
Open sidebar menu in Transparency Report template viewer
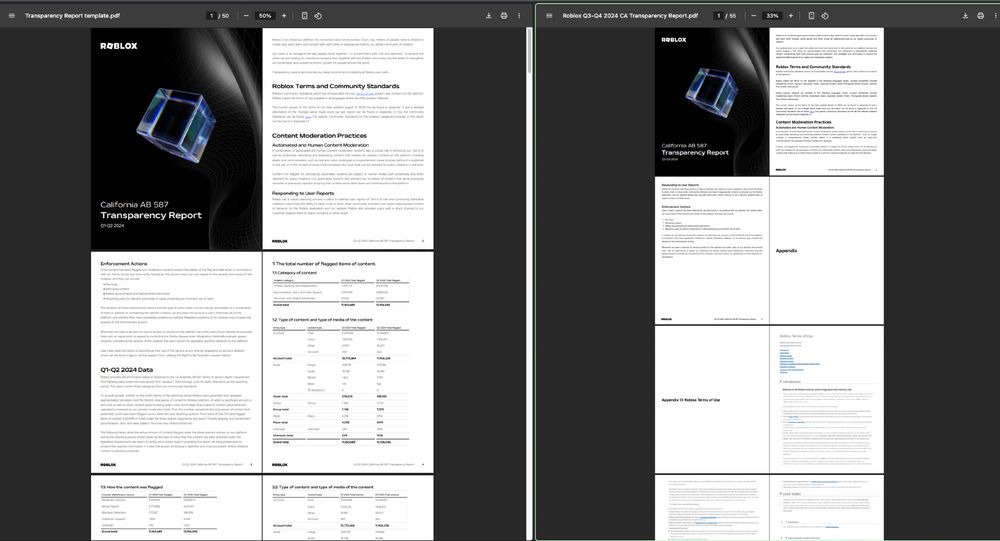11,15
